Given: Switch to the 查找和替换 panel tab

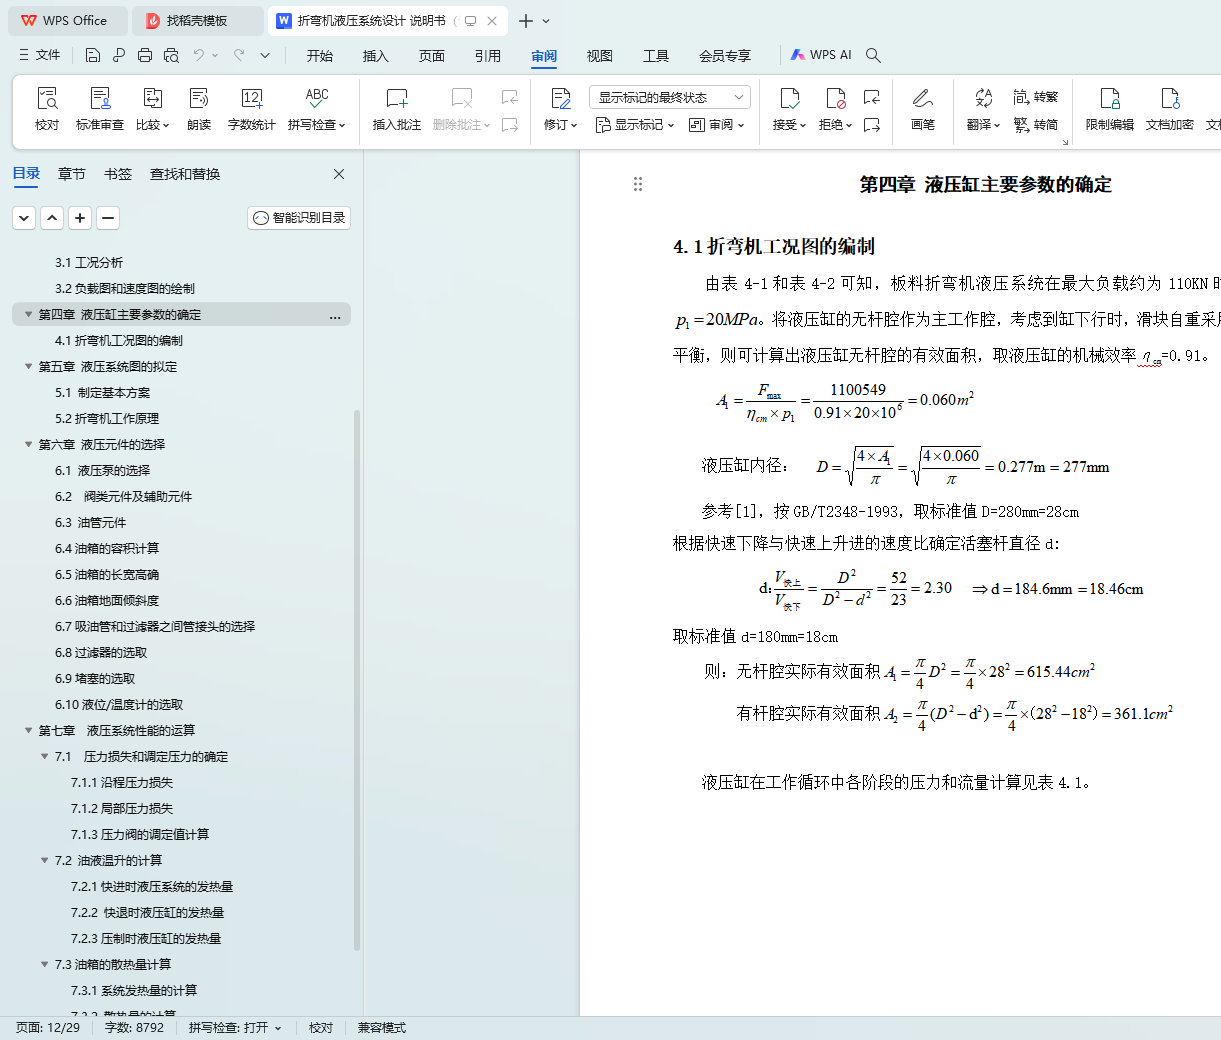Looking at the screenshot, I should click(185, 174).
